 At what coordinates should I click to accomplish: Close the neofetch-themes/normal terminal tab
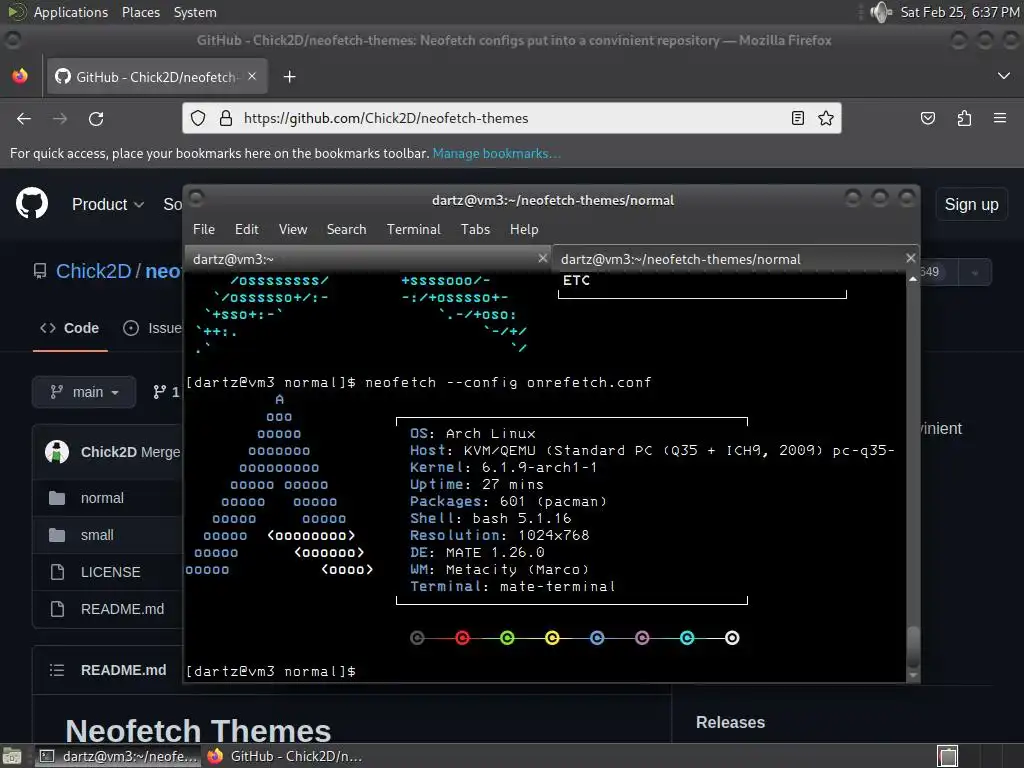tap(910, 258)
